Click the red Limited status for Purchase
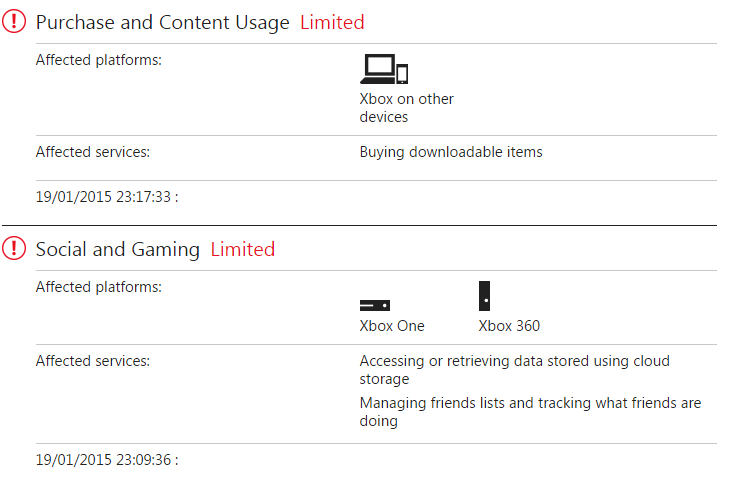This screenshot has width=734, height=479. pos(332,22)
